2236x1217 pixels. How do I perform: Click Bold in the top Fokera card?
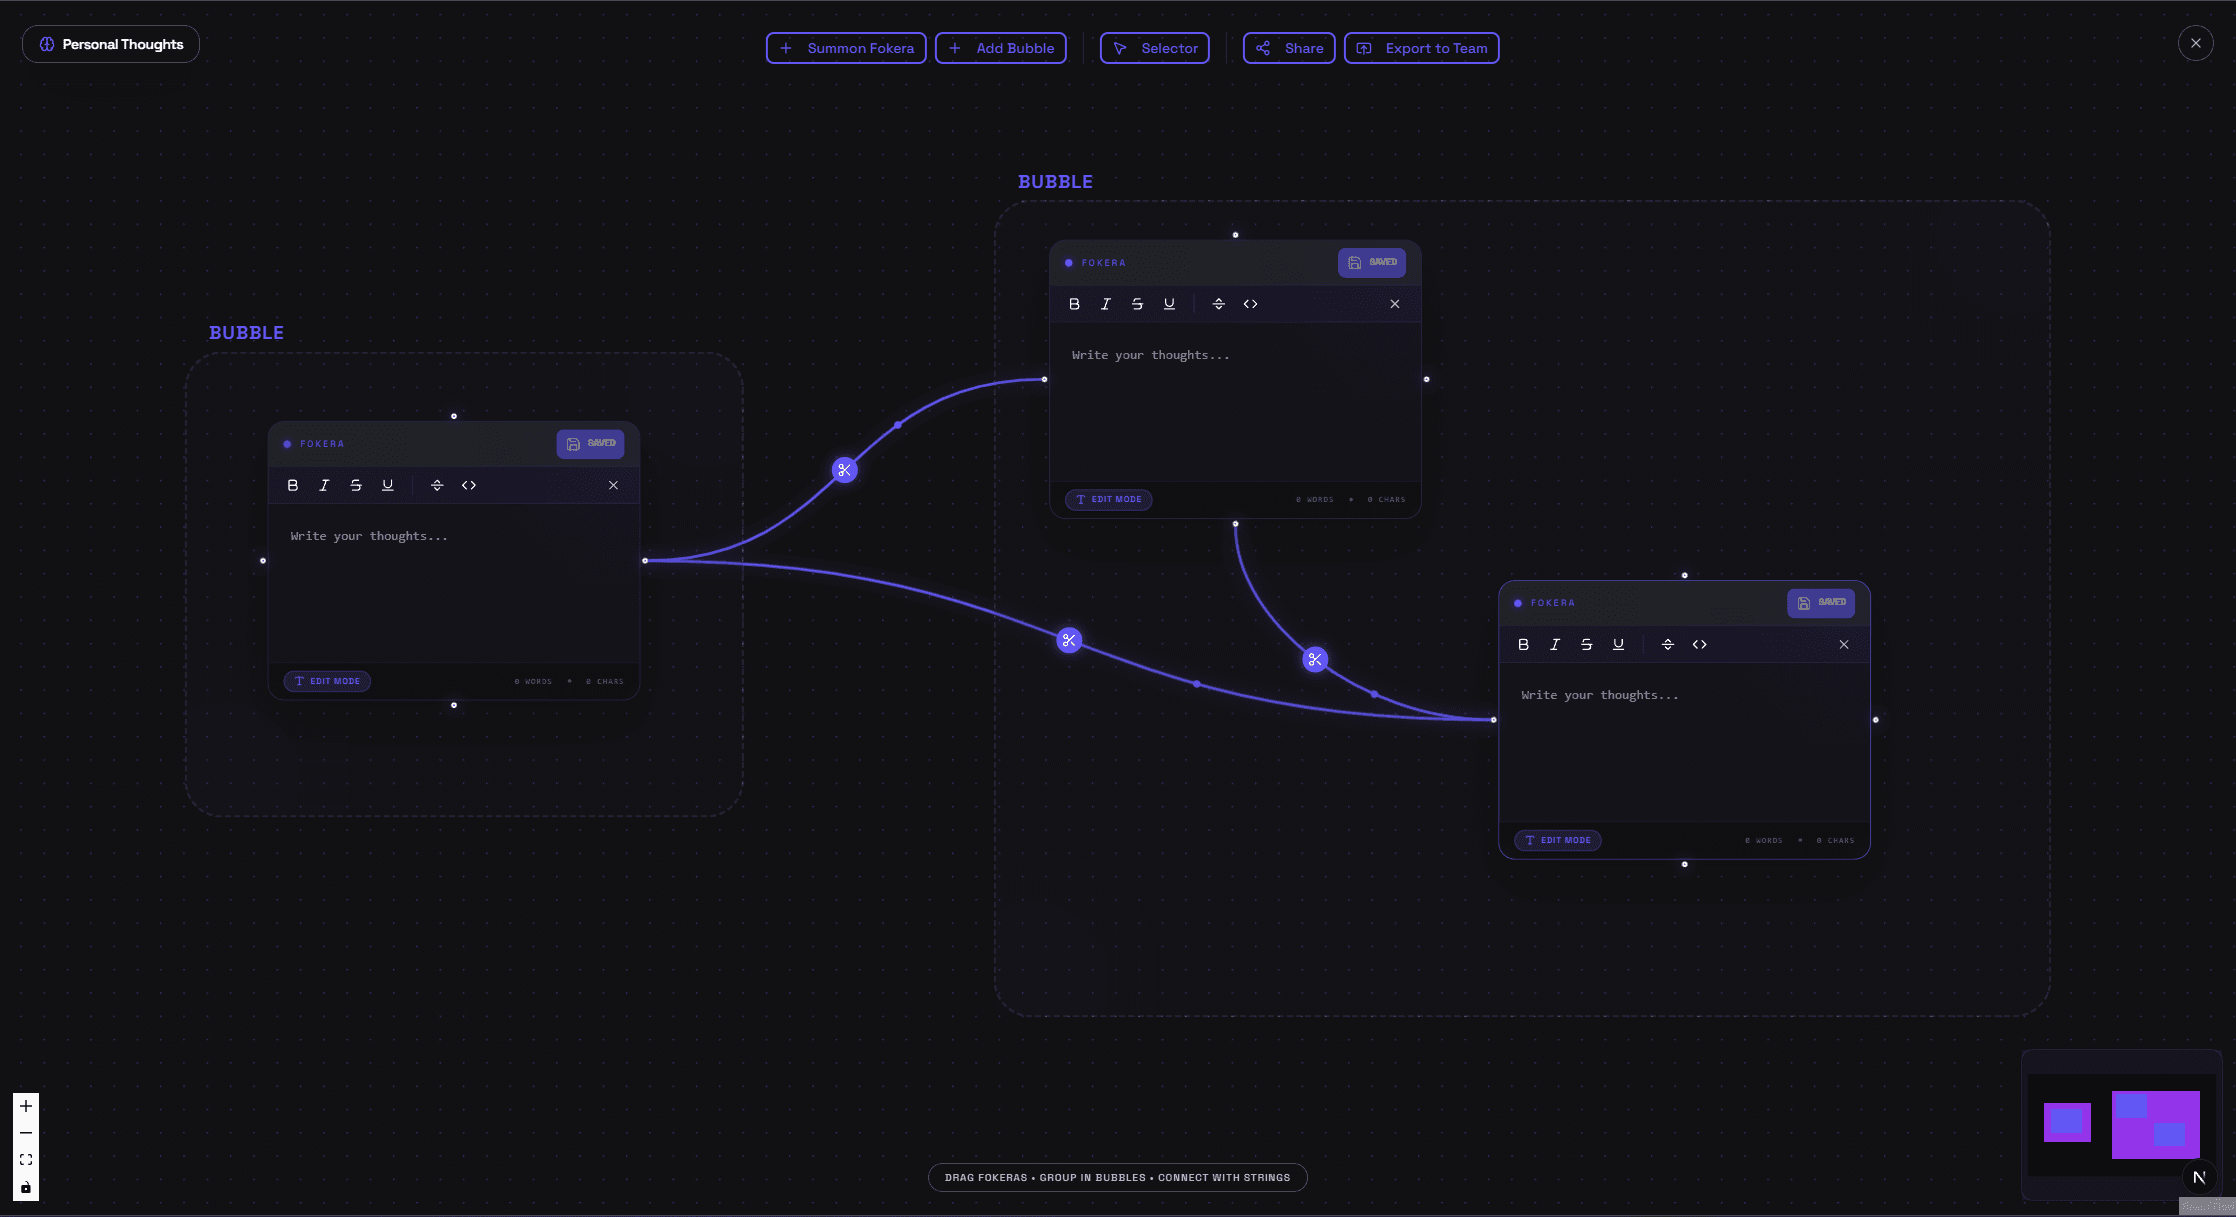tap(1074, 304)
